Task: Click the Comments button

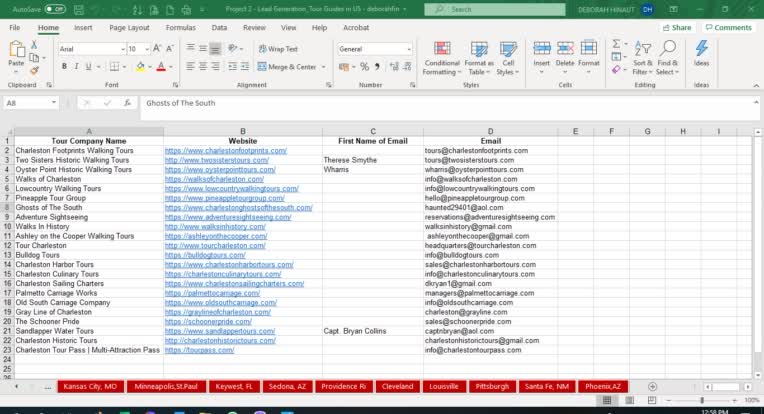Action: point(728,28)
